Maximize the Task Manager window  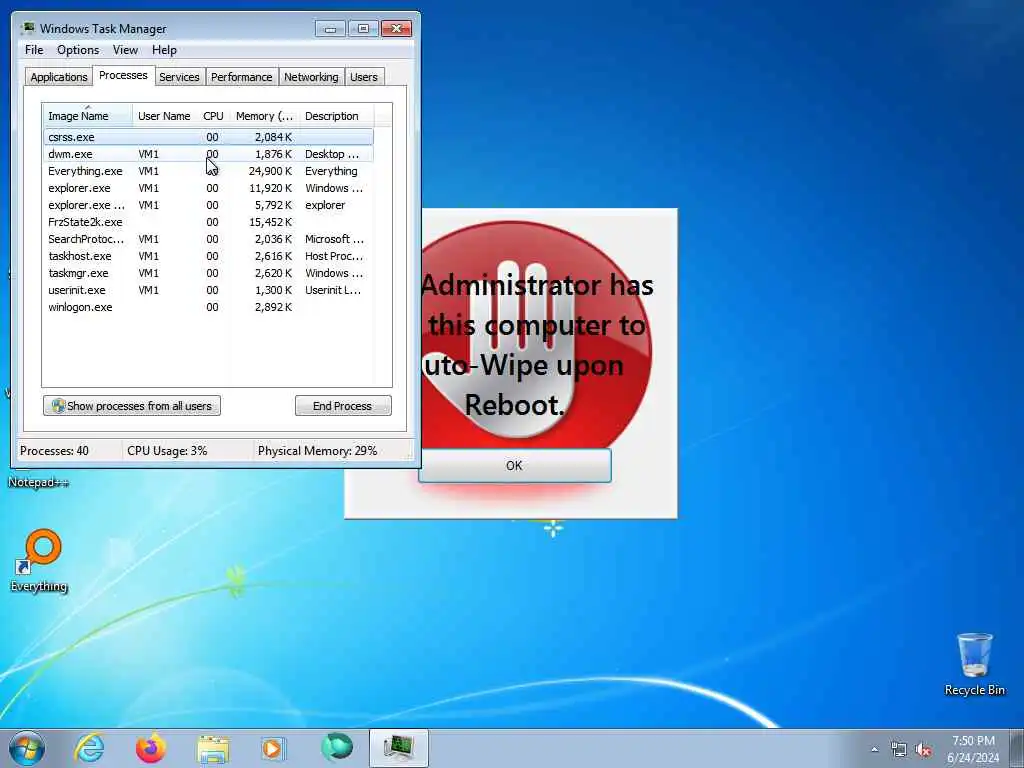tap(363, 28)
